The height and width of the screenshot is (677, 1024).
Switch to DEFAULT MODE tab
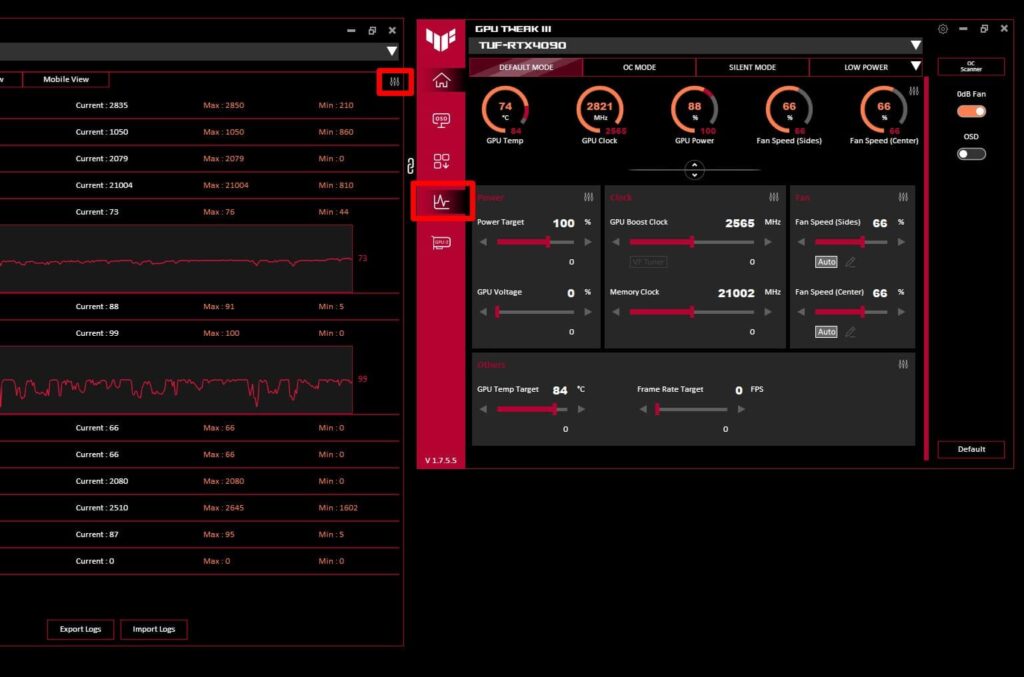click(526, 67)
